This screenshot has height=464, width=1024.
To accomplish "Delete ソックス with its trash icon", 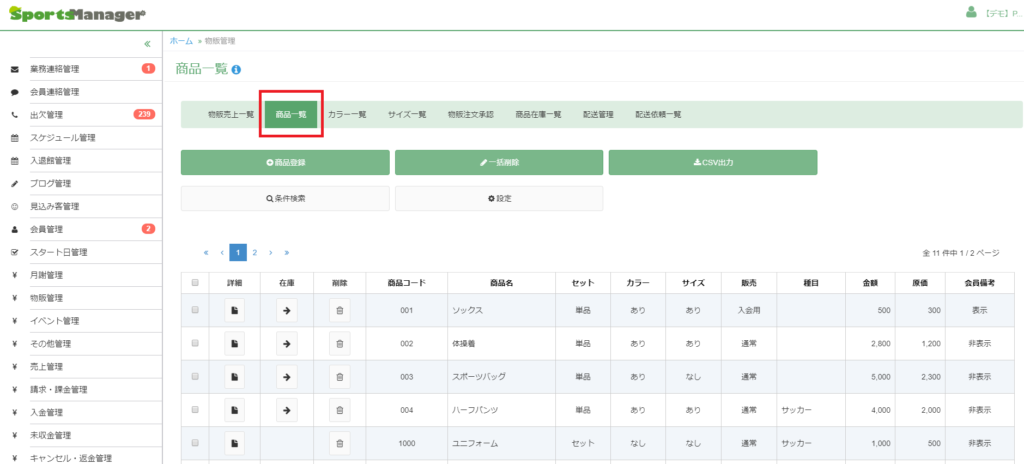I will coord(340,310).
